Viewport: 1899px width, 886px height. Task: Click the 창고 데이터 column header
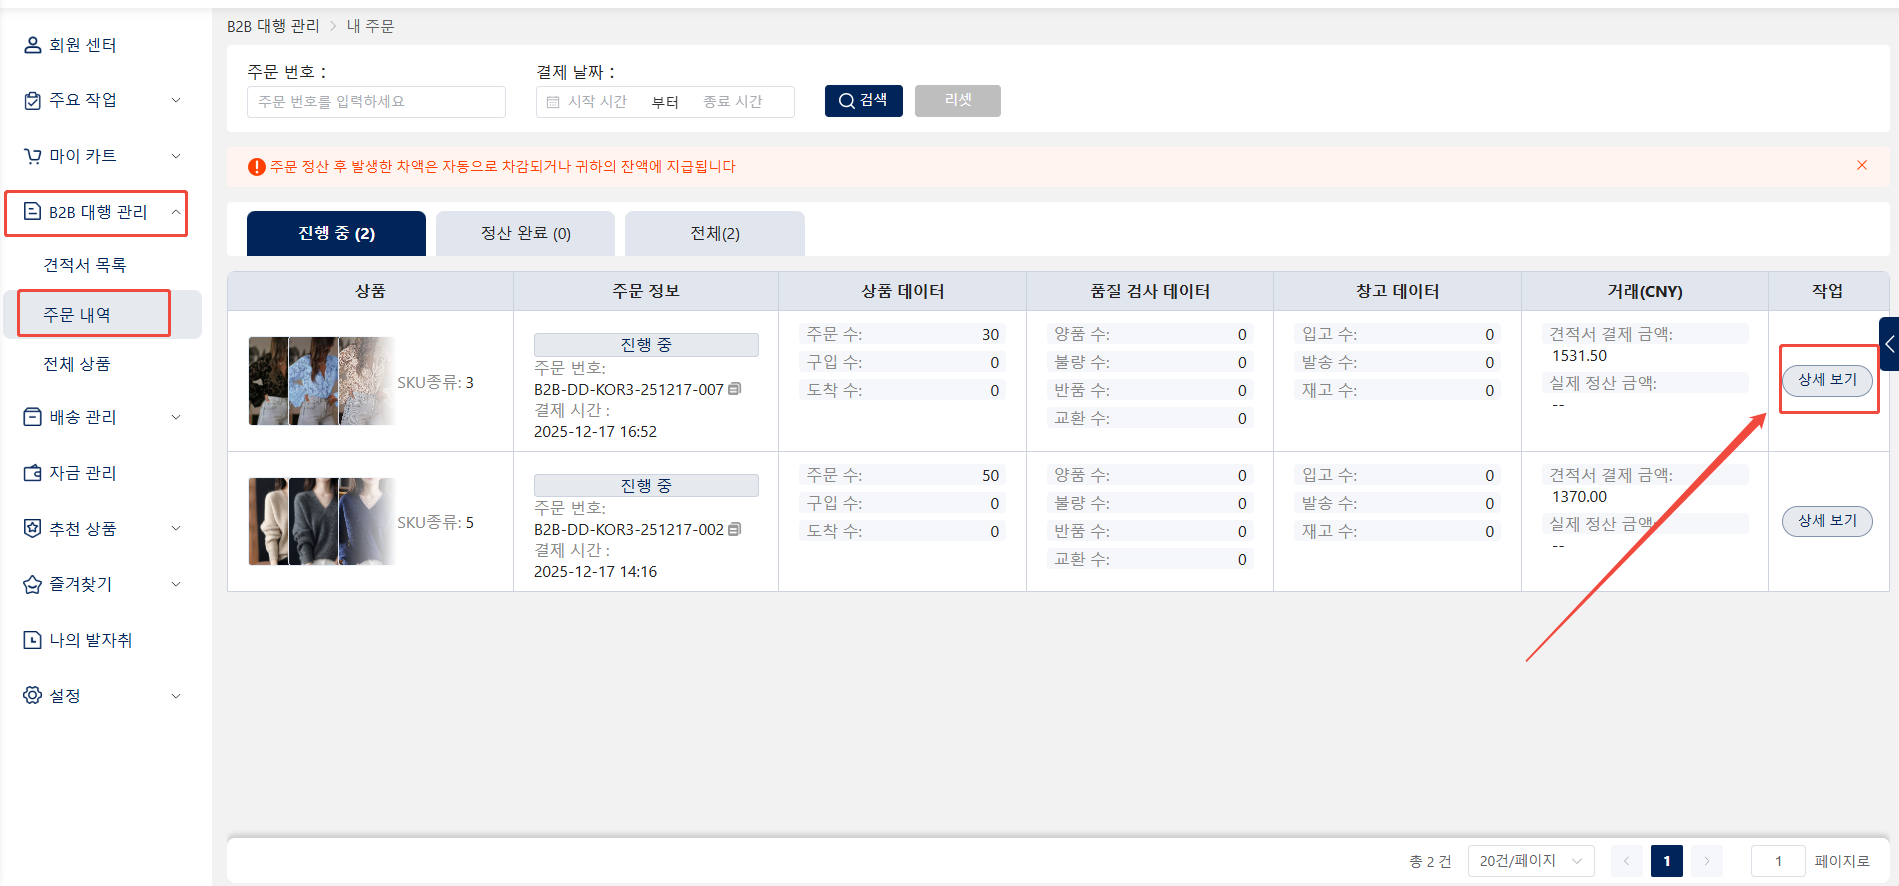1397,291
